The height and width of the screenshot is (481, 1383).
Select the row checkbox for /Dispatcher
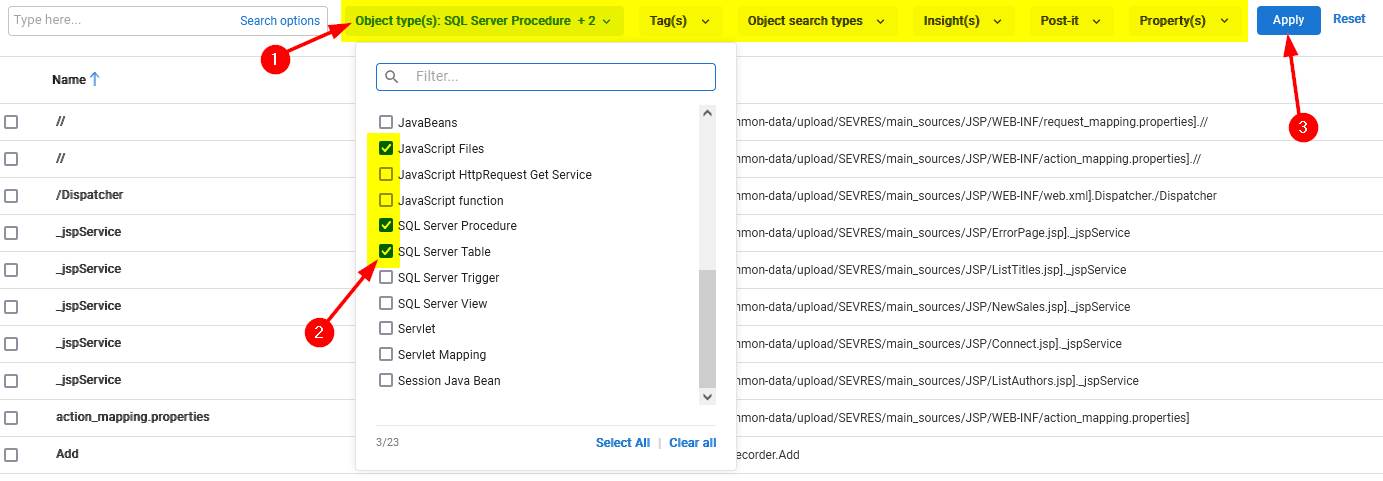pos(11,196)
